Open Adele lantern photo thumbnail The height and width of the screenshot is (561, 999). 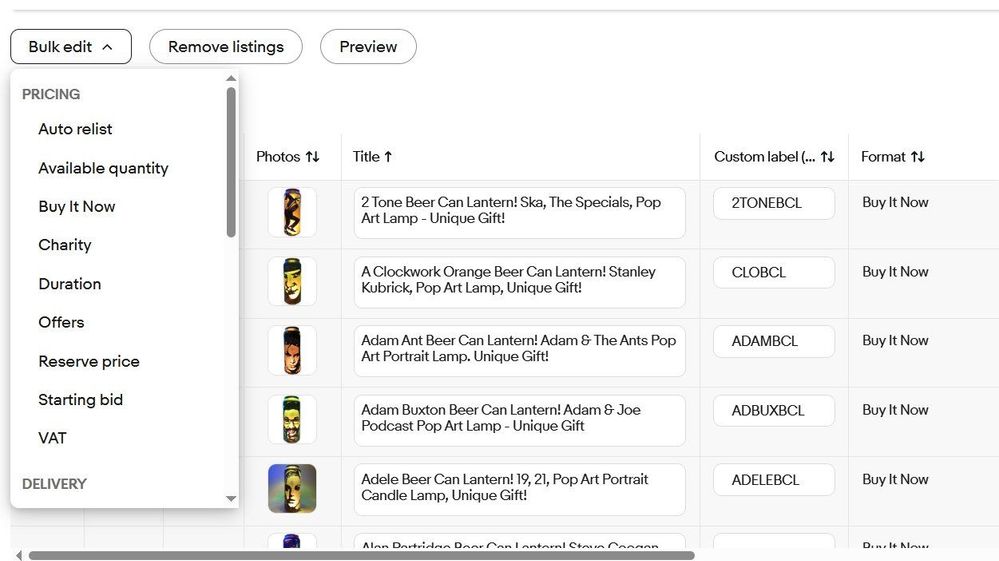point(292,488)
